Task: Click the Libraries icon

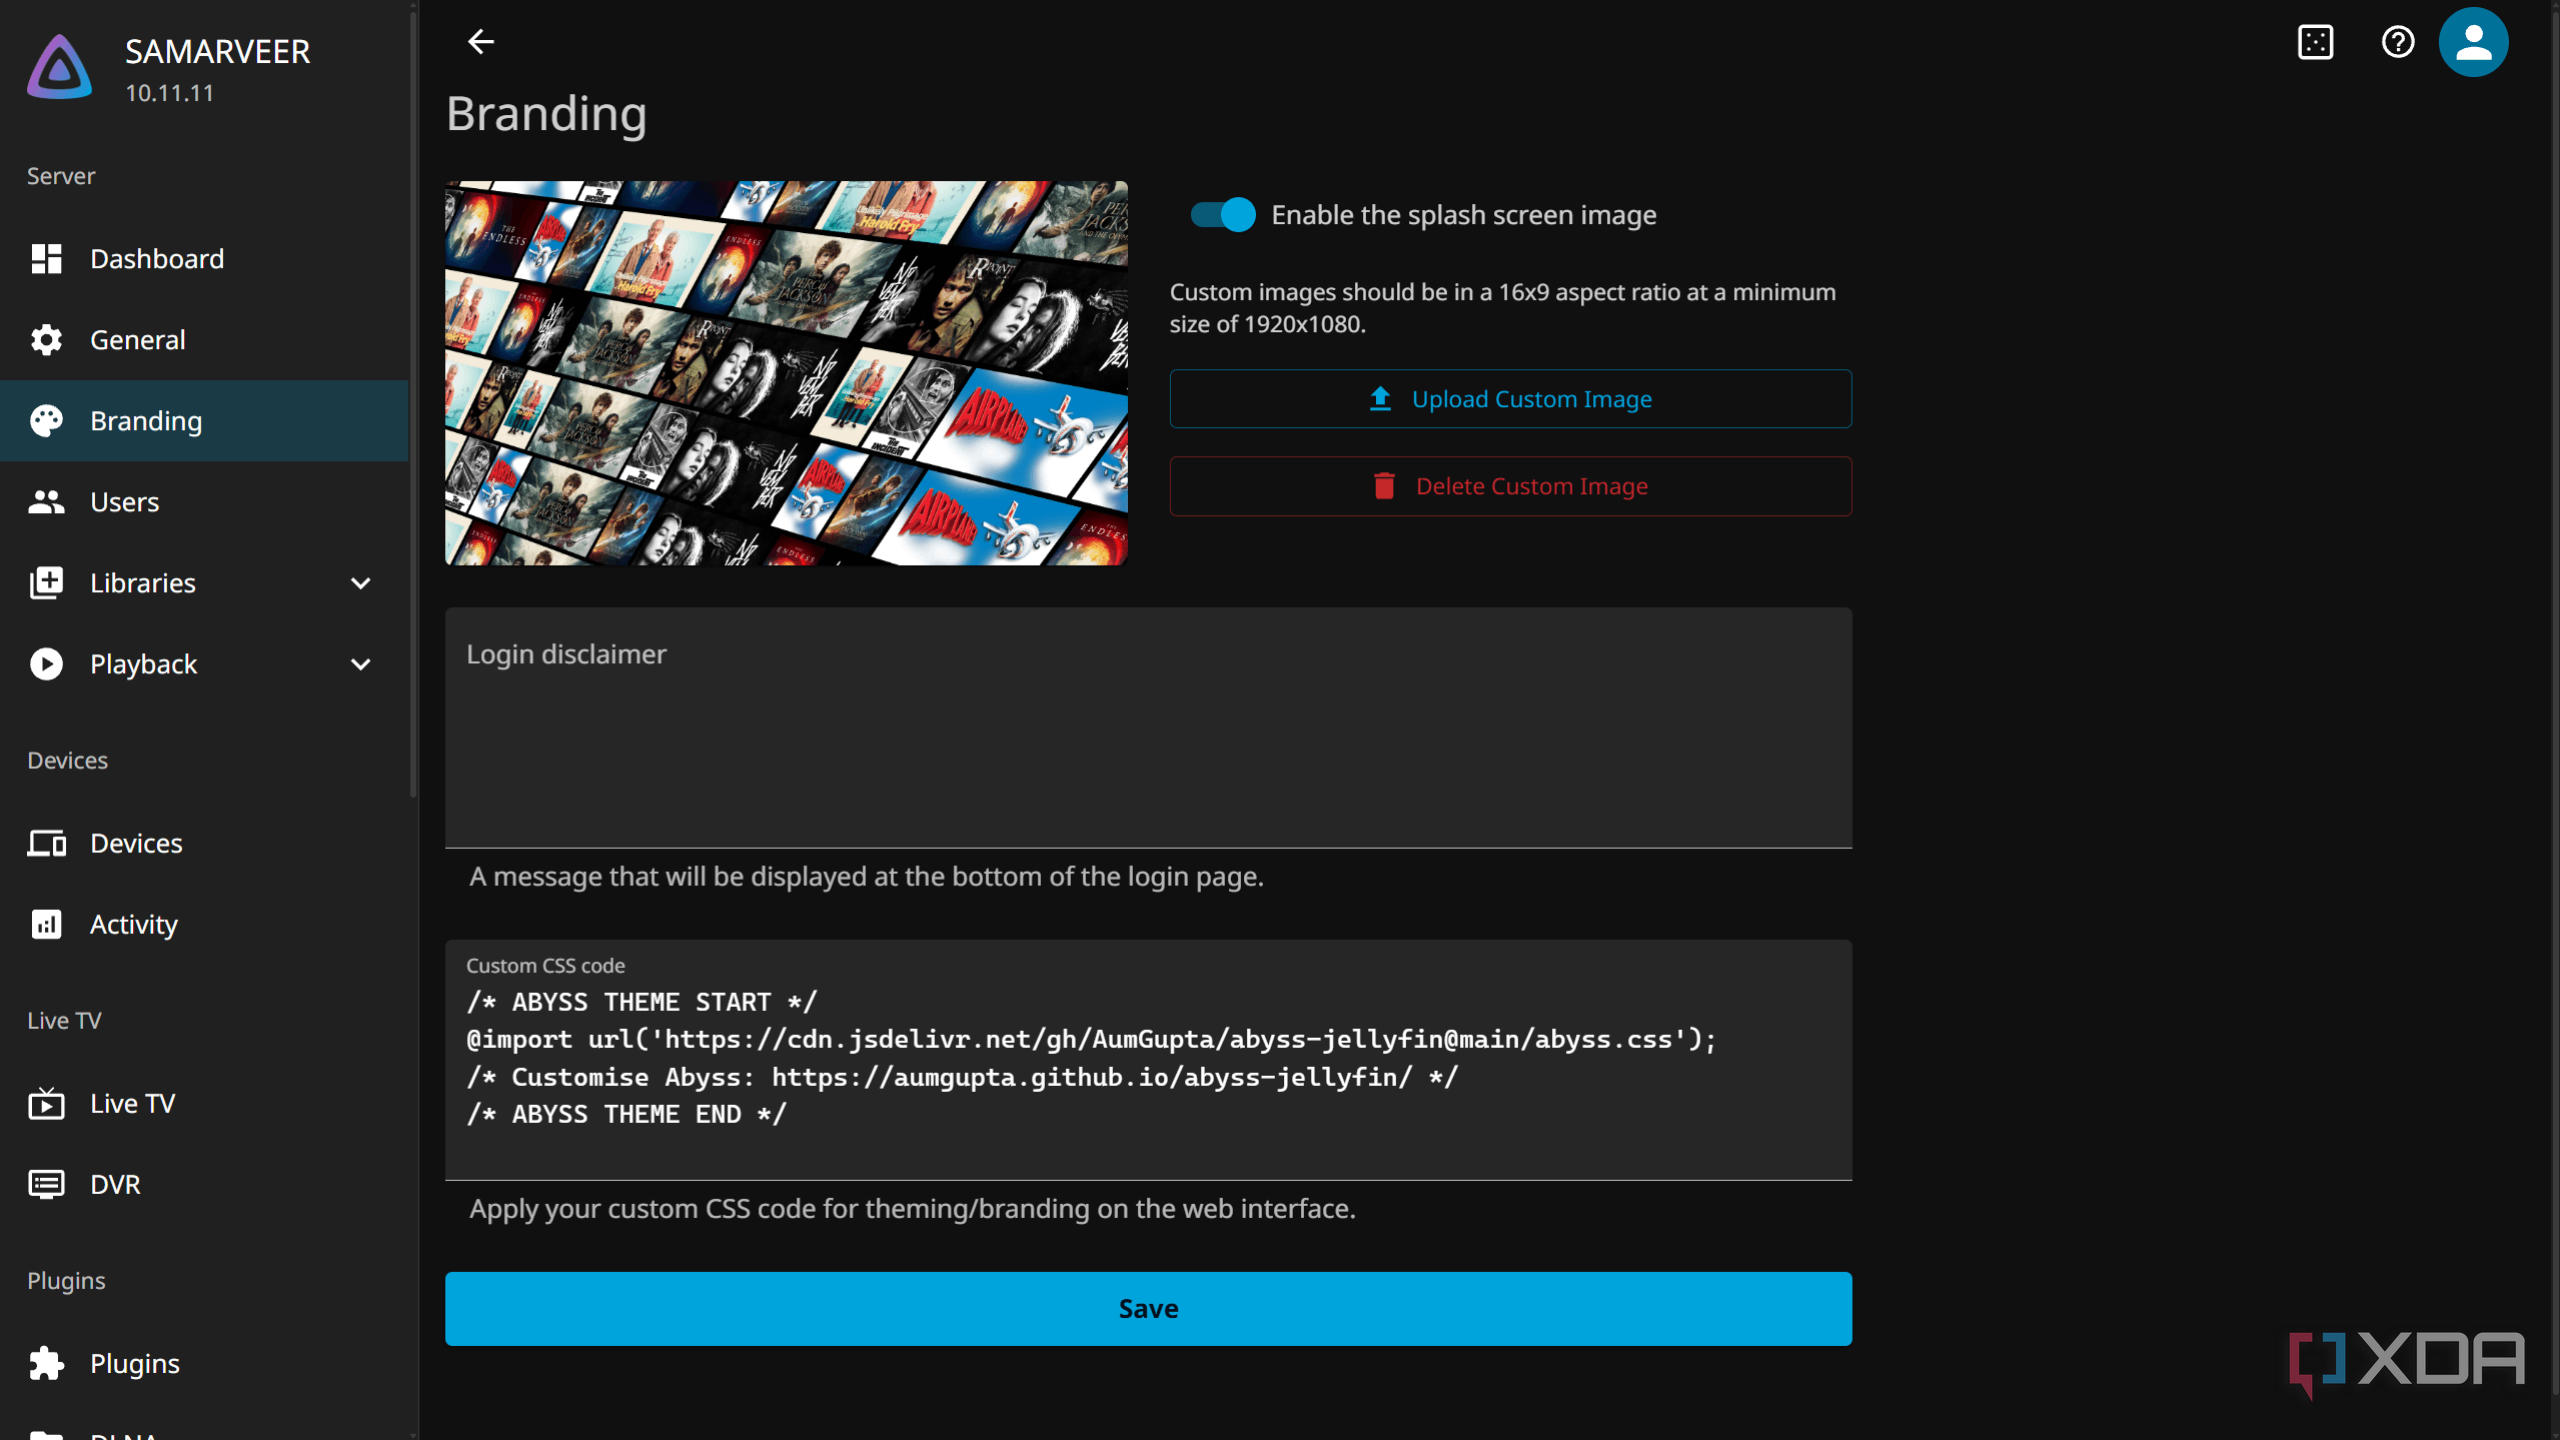Action: [46, 583]
